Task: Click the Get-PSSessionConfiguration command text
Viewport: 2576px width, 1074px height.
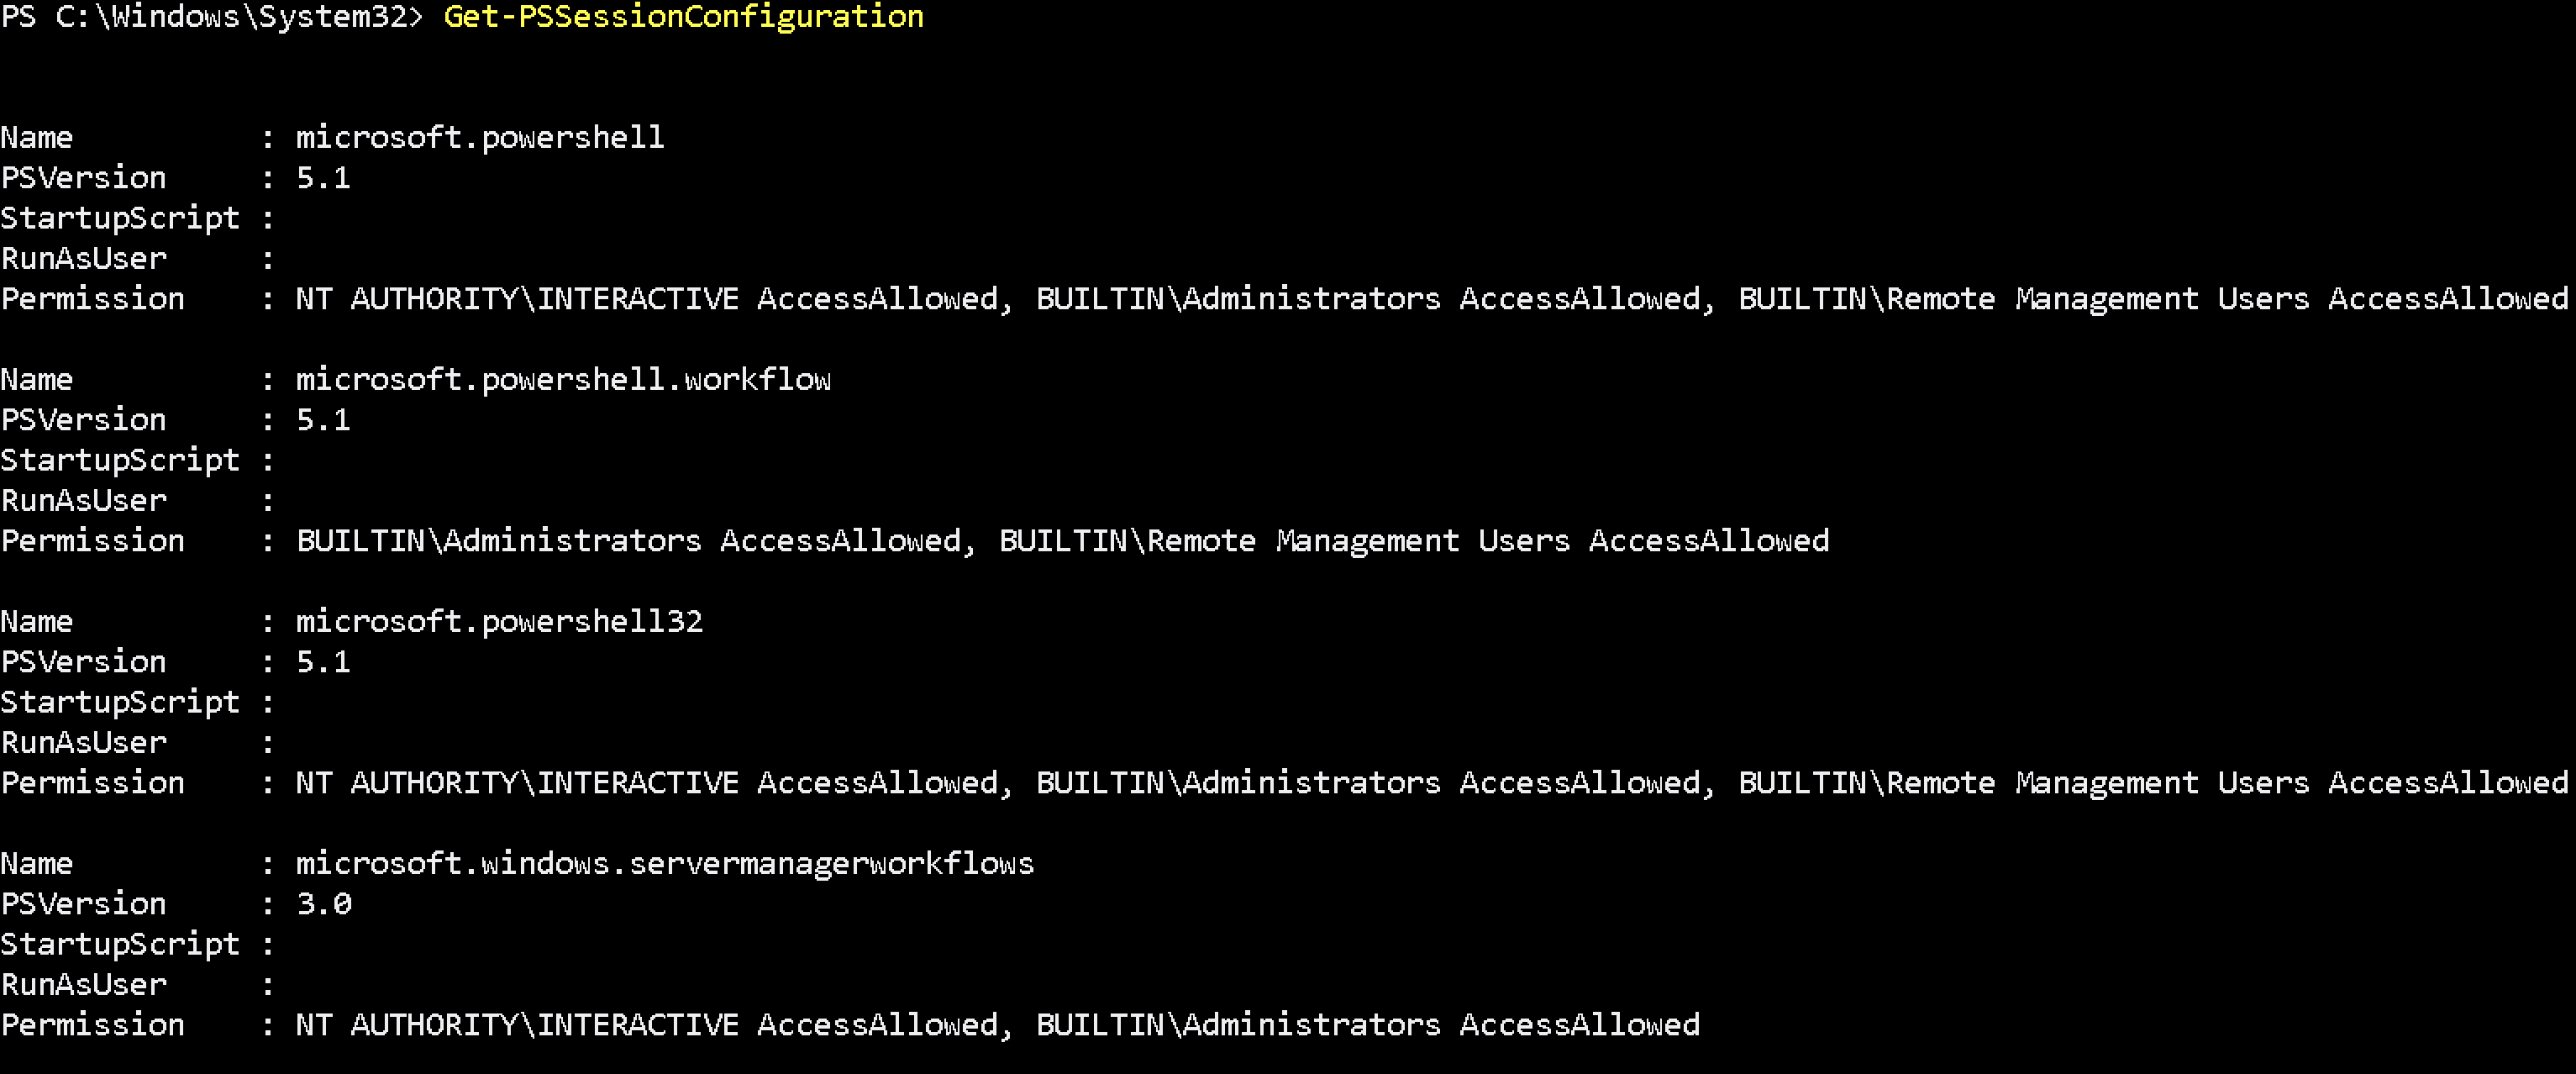Action: (x=683, y=17)
